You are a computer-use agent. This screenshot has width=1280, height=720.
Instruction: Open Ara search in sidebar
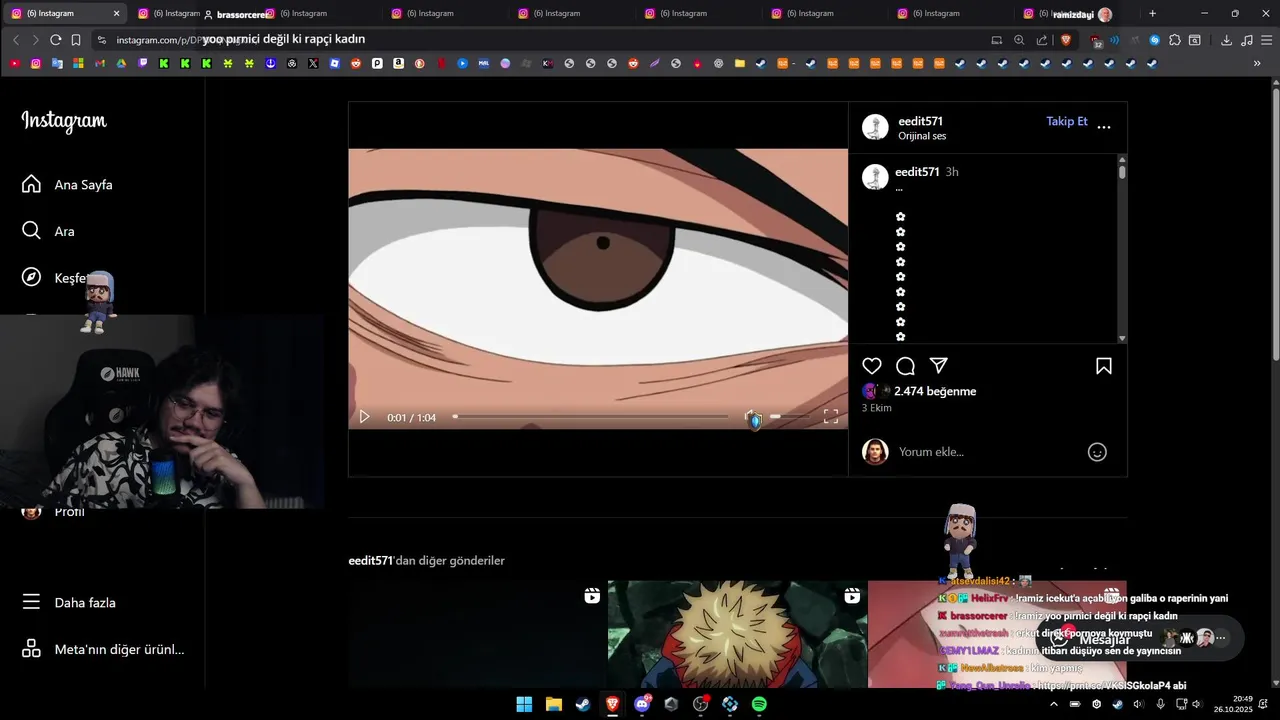point(48,231)
